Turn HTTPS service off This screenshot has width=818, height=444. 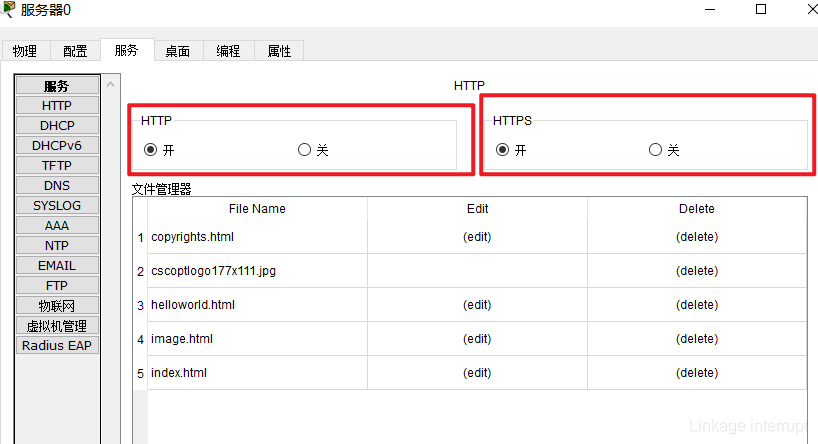(x=655, y=150)
